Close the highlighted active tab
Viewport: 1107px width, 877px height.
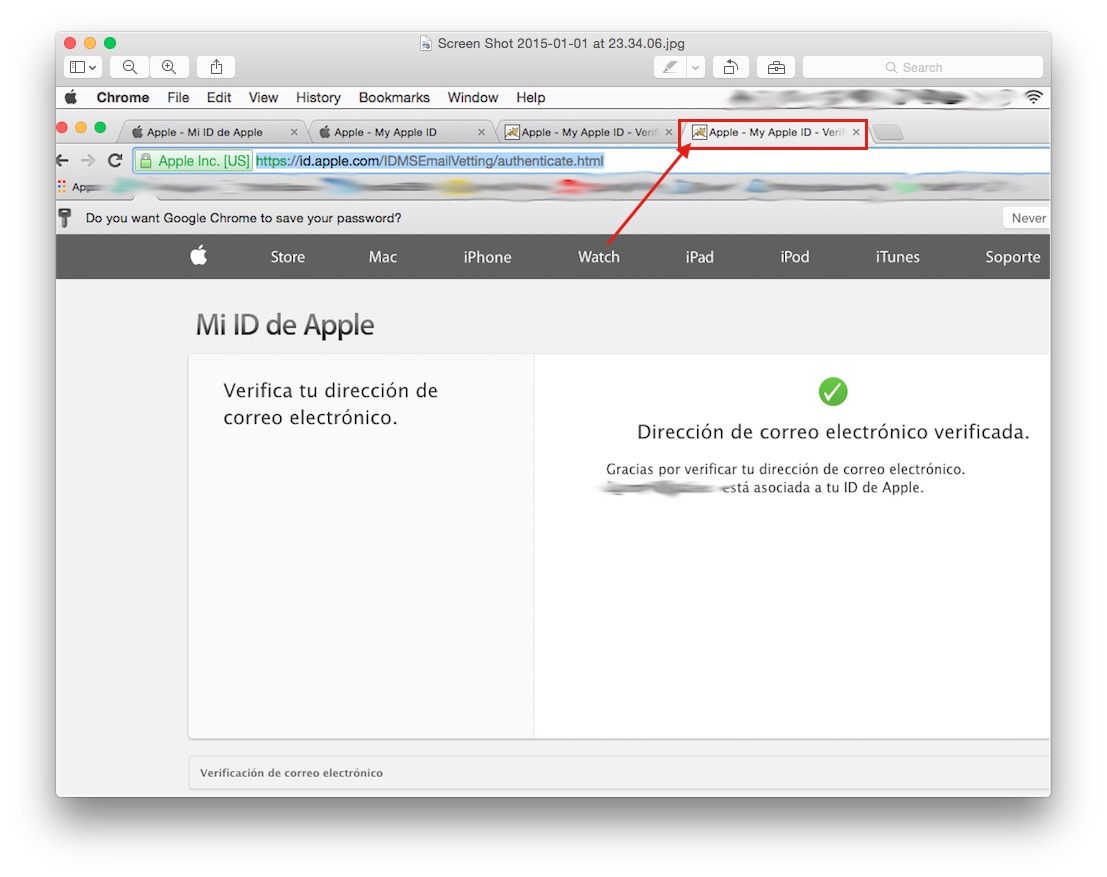click(856, 132)
